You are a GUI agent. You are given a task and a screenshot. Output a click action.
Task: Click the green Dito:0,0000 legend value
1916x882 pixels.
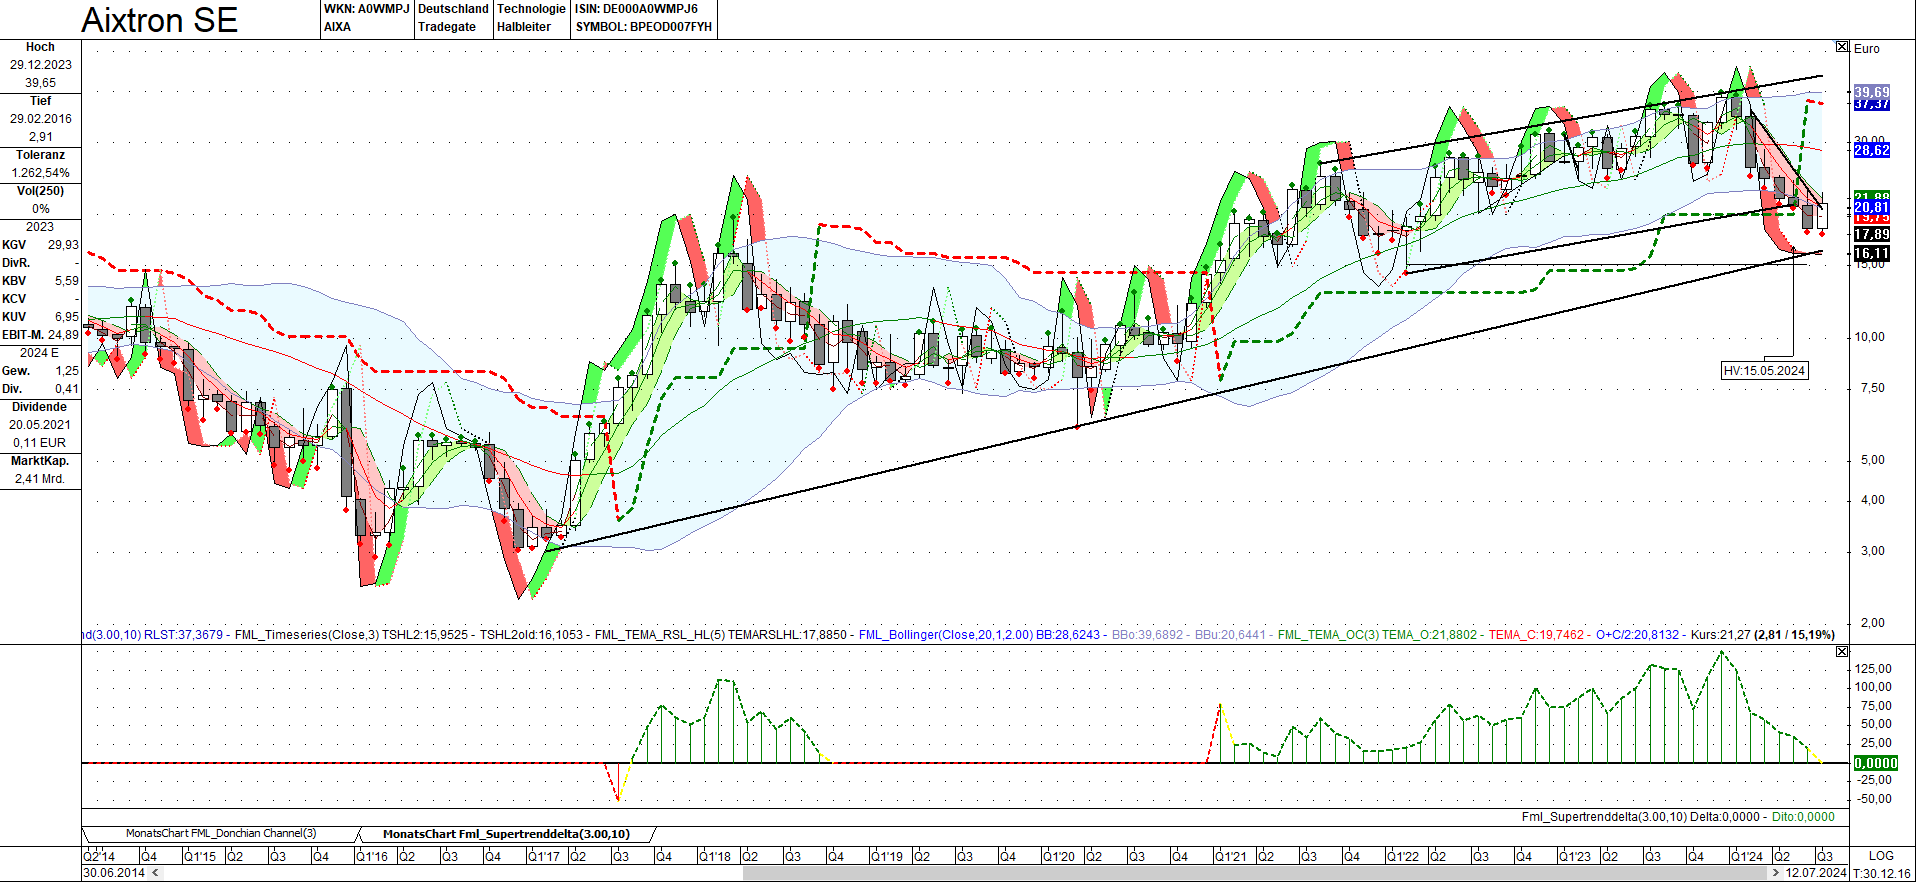point(1803,817)
